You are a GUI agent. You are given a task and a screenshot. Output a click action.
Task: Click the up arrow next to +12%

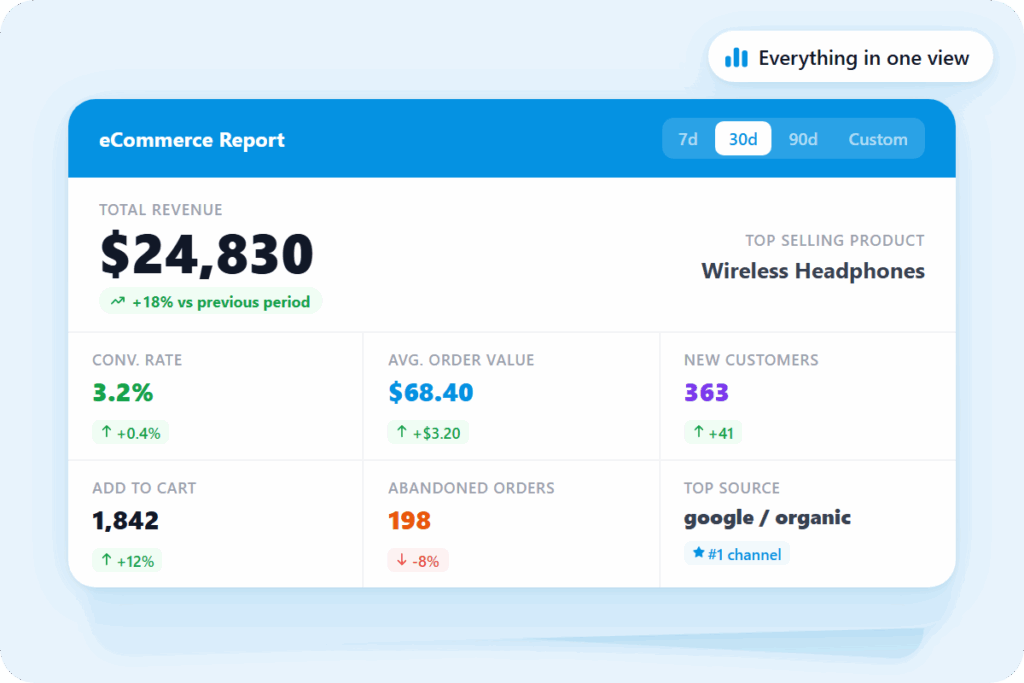tap(106, 561)
